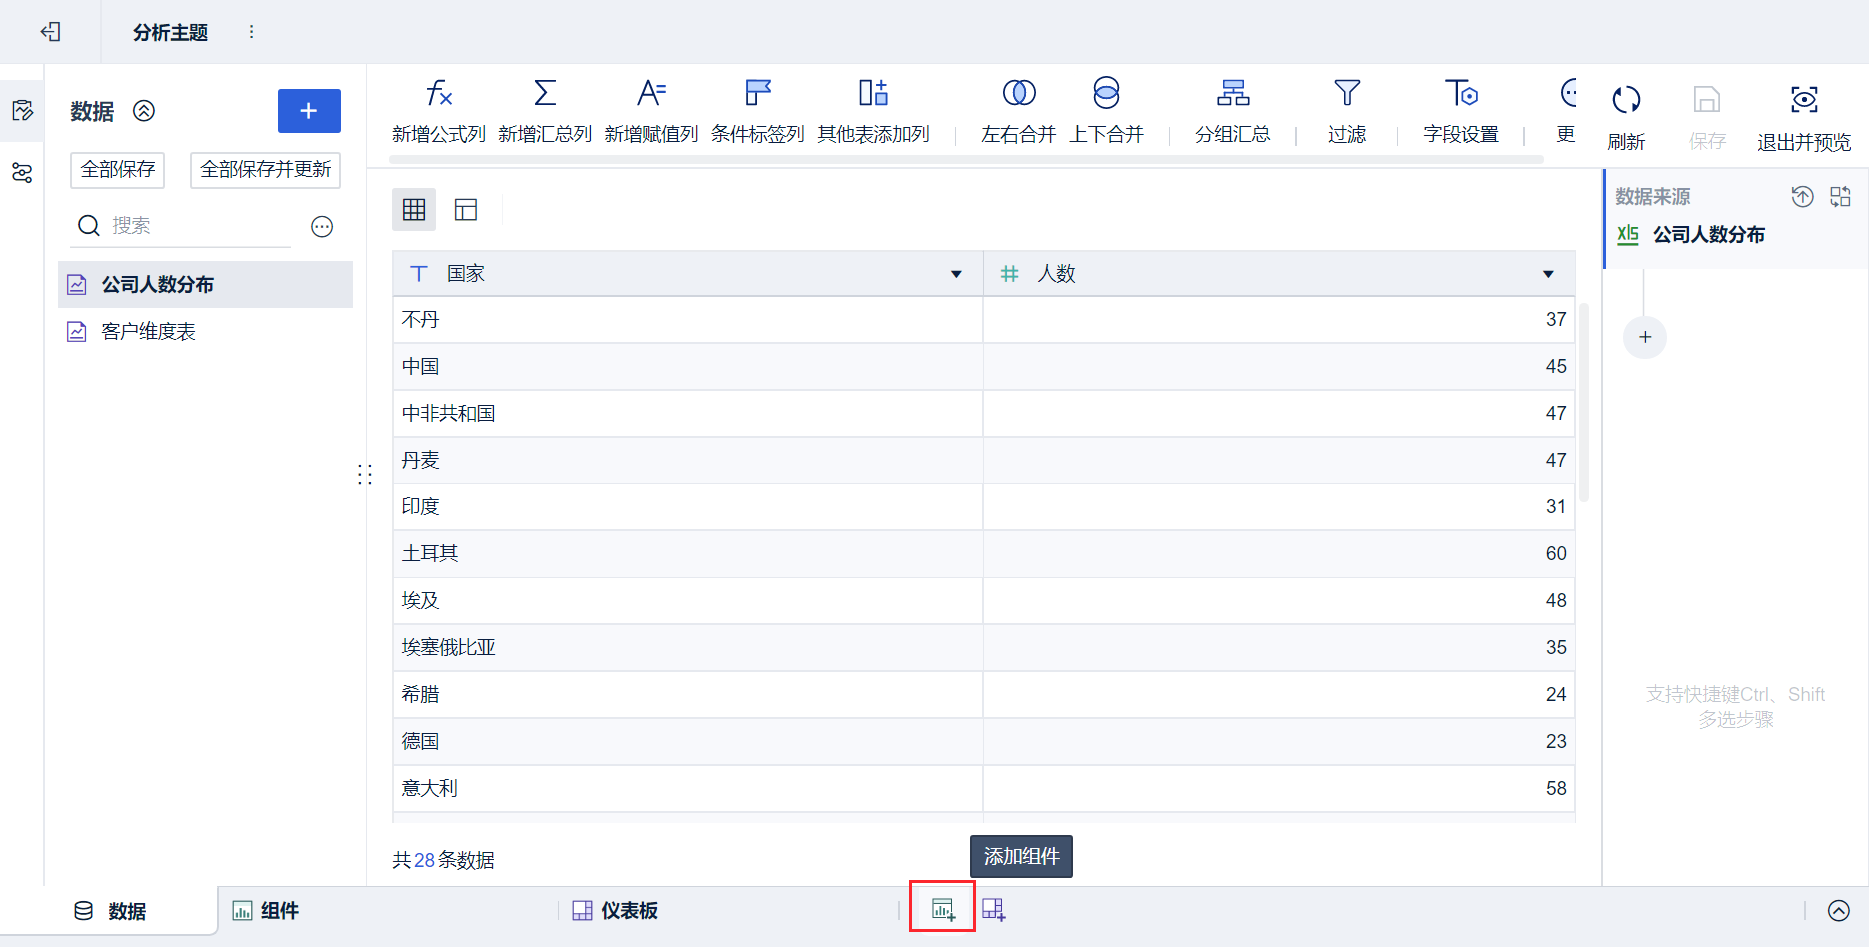Click the restore-history icon in 数据来源 panel
The image size is (1869, 947).
(1802, 197)
